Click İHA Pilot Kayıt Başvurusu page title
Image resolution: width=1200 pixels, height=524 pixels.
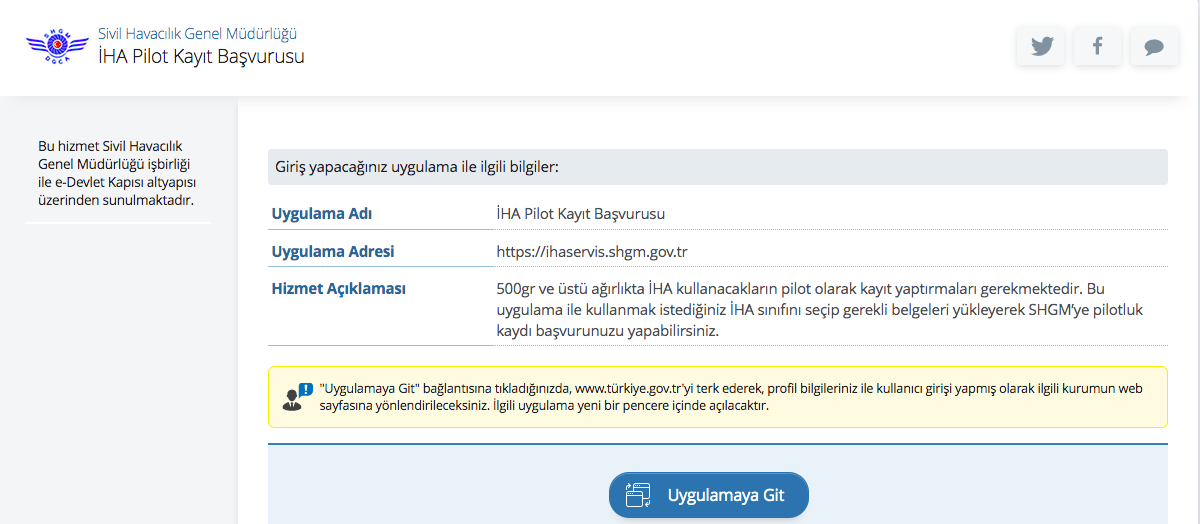[x=201, y=57]
